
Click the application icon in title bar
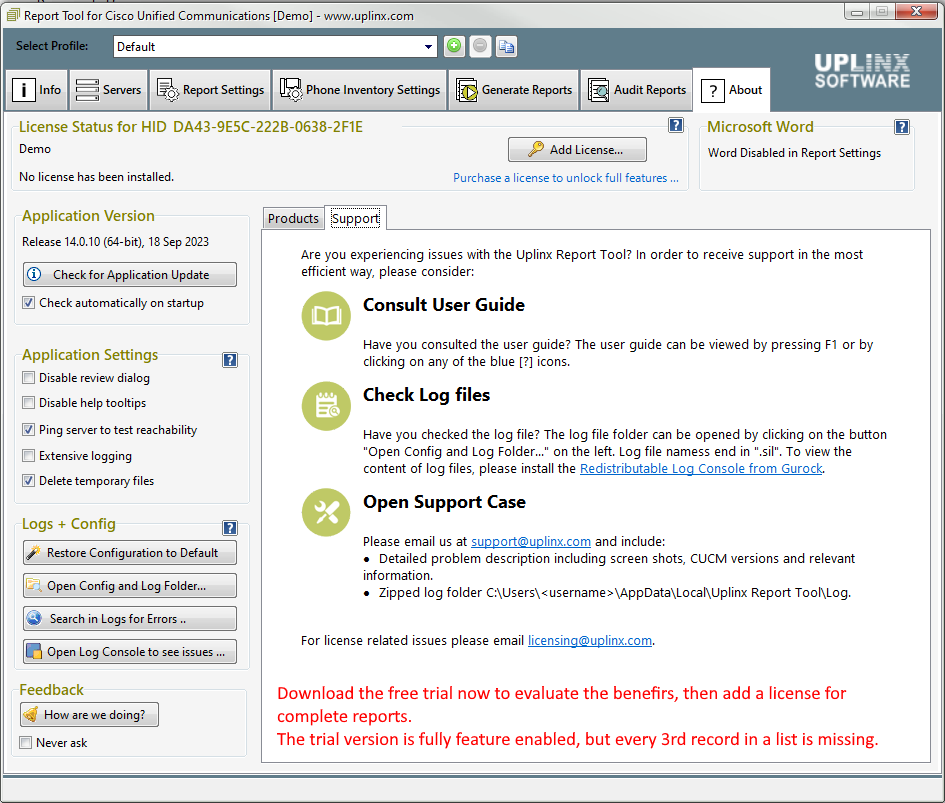point(13,14)
